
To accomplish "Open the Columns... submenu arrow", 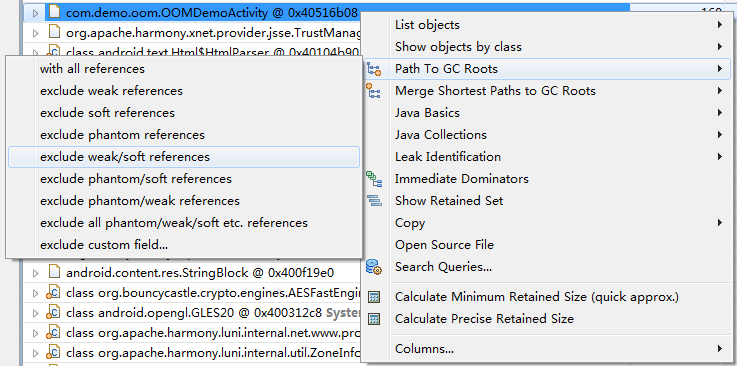I will tap(720, 349).
